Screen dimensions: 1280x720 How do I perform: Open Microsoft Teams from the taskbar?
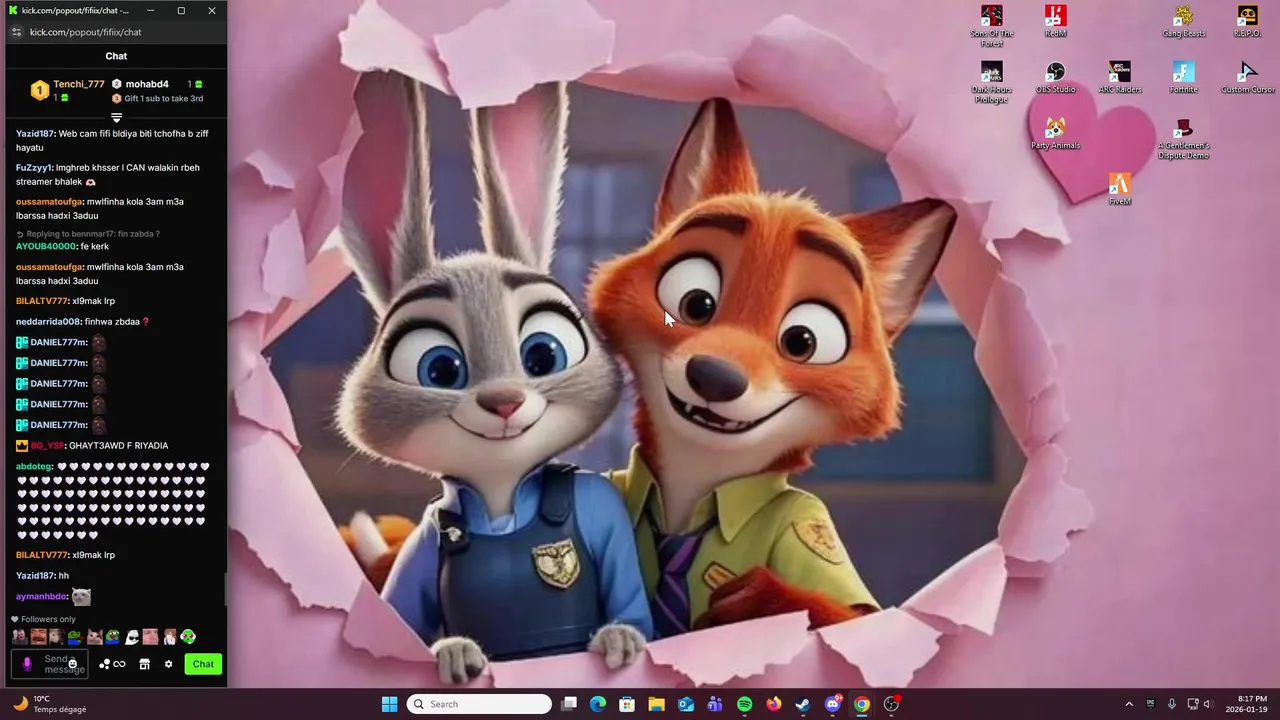pos(715,704)
